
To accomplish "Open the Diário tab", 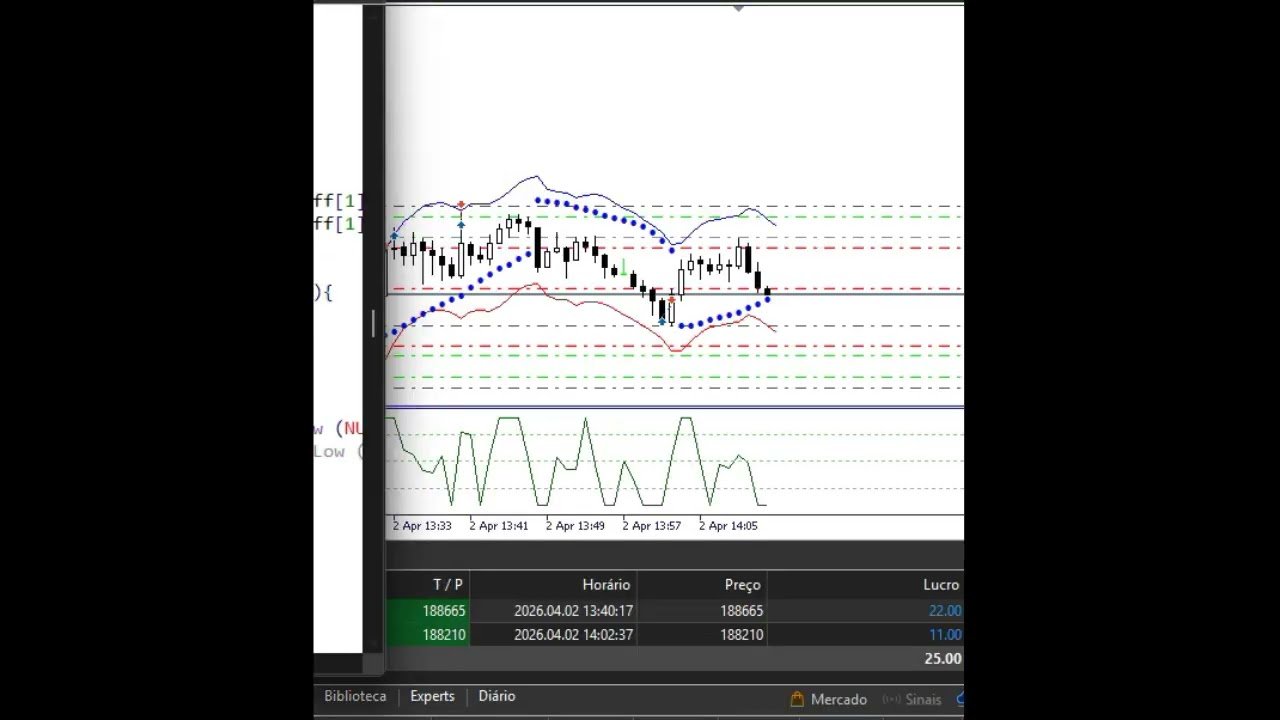I will (x=496, y=695).
